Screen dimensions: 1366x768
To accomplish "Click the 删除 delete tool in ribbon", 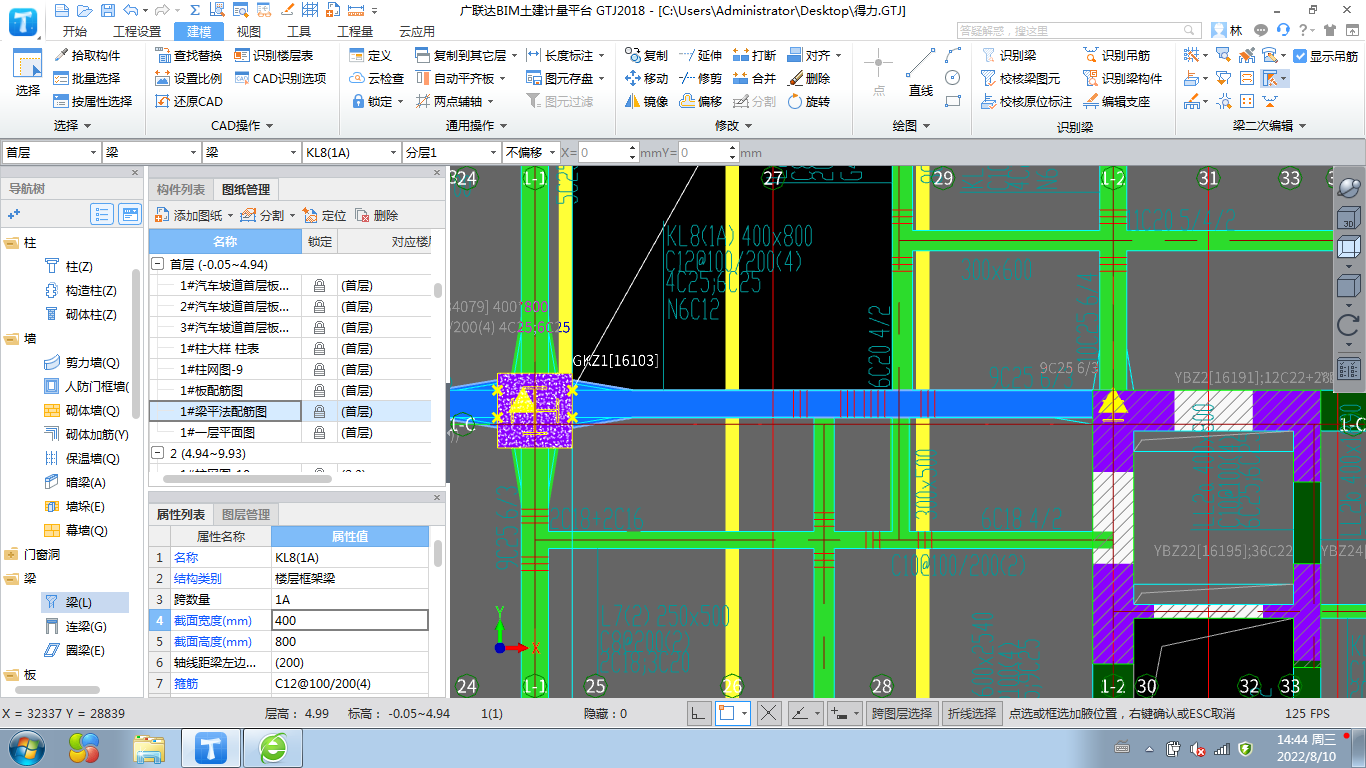I will click(808, 78).
